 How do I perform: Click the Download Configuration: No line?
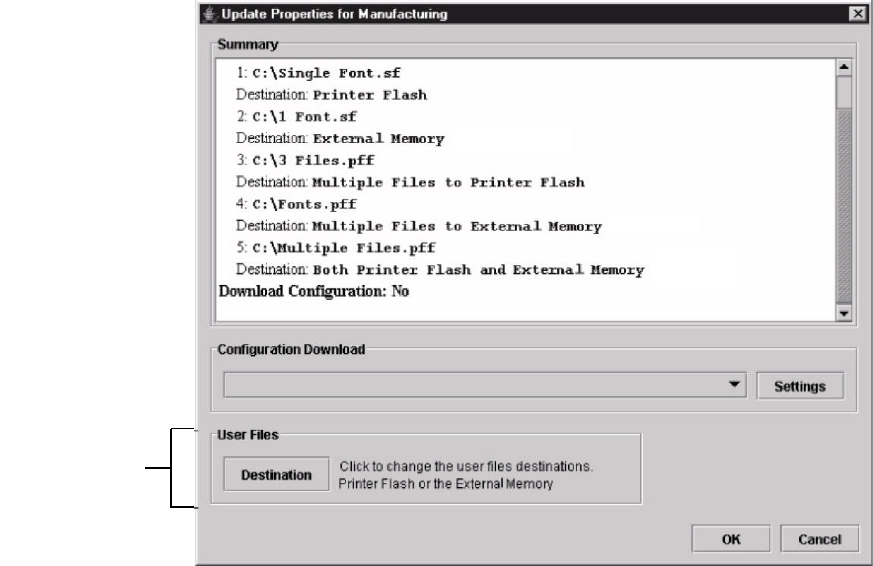pos(314,292)
